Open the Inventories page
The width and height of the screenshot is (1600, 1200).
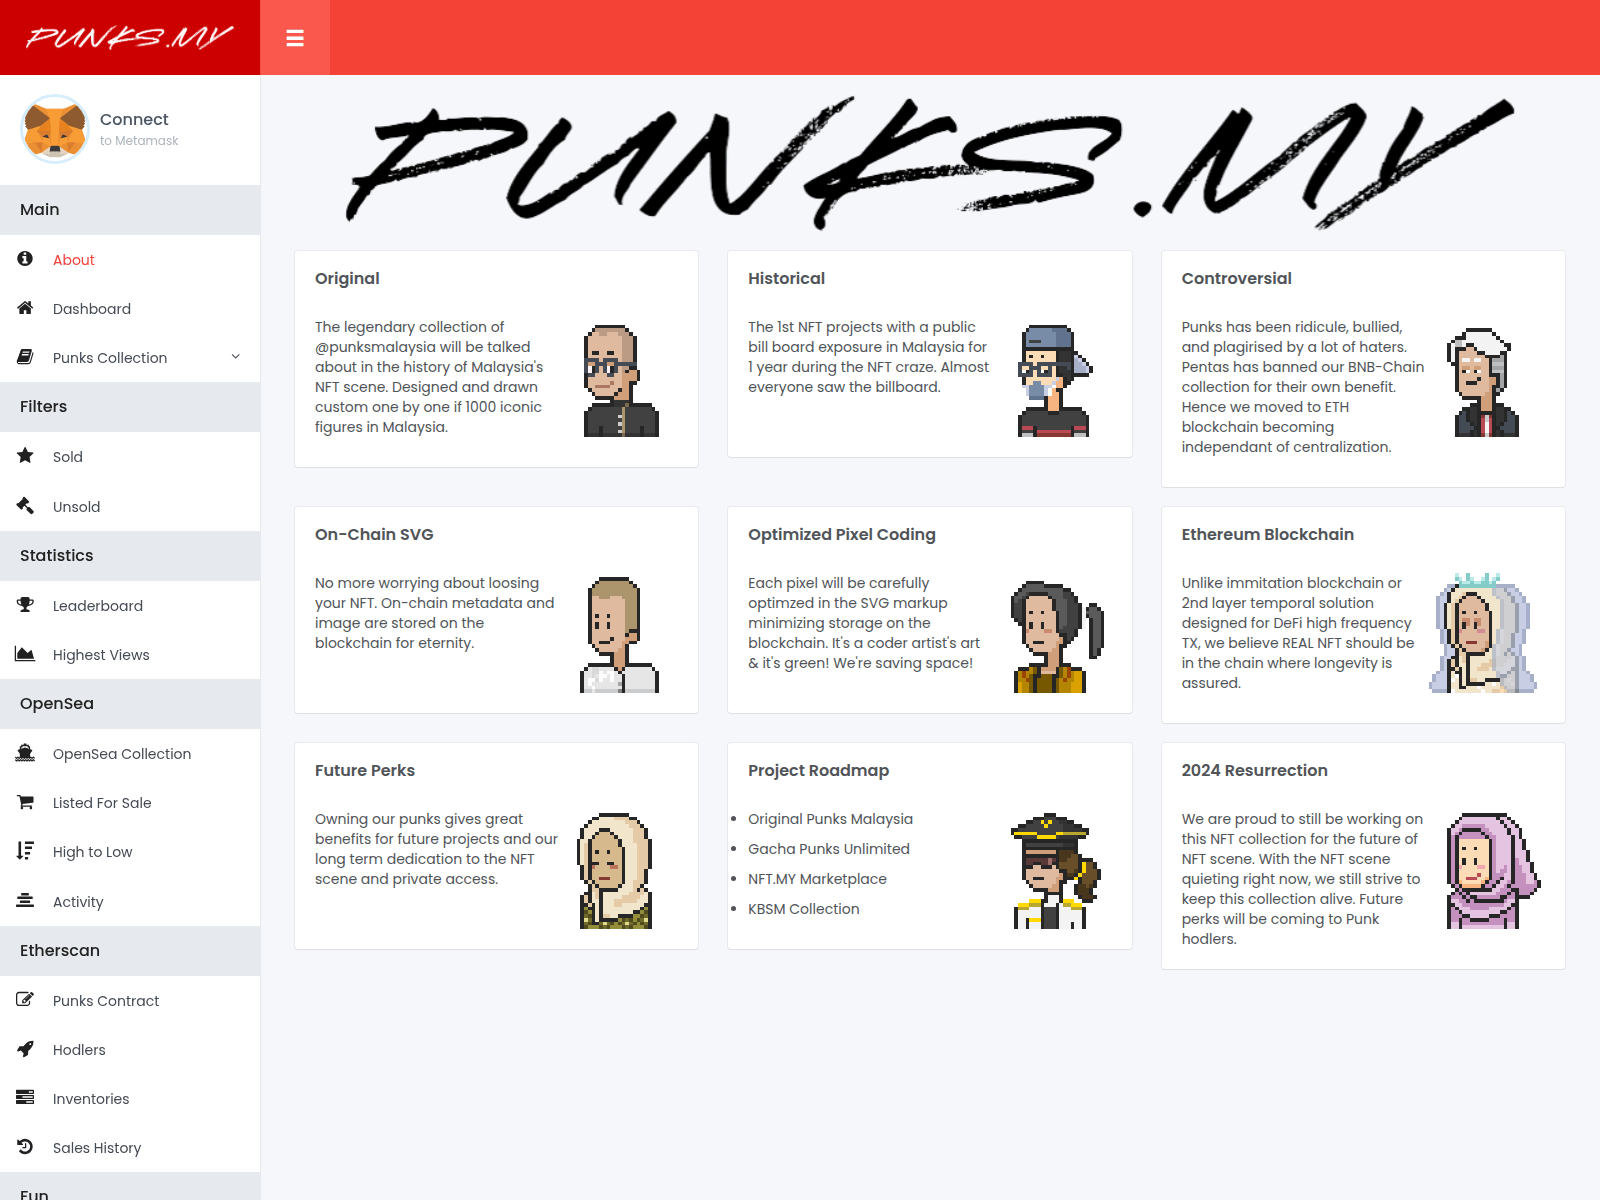pos(130,1099)
